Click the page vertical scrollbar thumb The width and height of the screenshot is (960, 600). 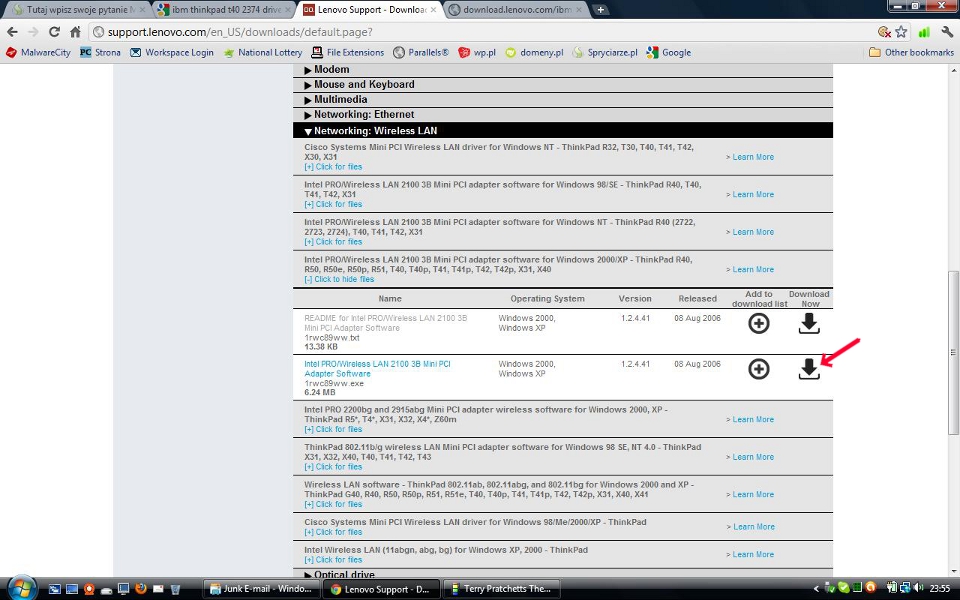953,353
